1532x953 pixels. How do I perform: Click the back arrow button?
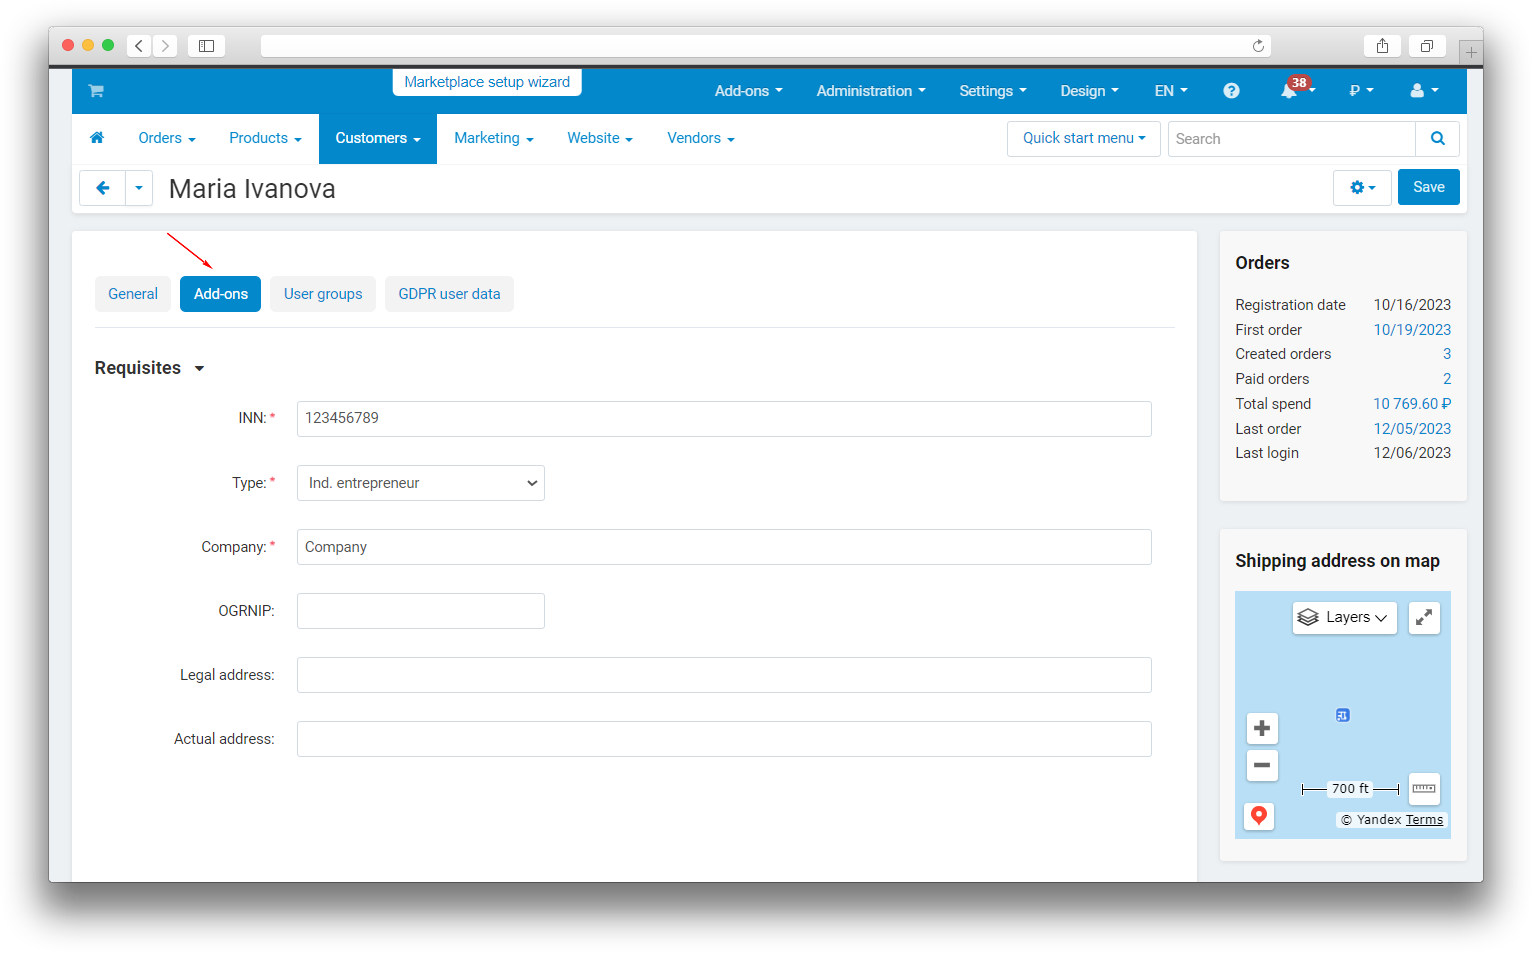point(102,188)
